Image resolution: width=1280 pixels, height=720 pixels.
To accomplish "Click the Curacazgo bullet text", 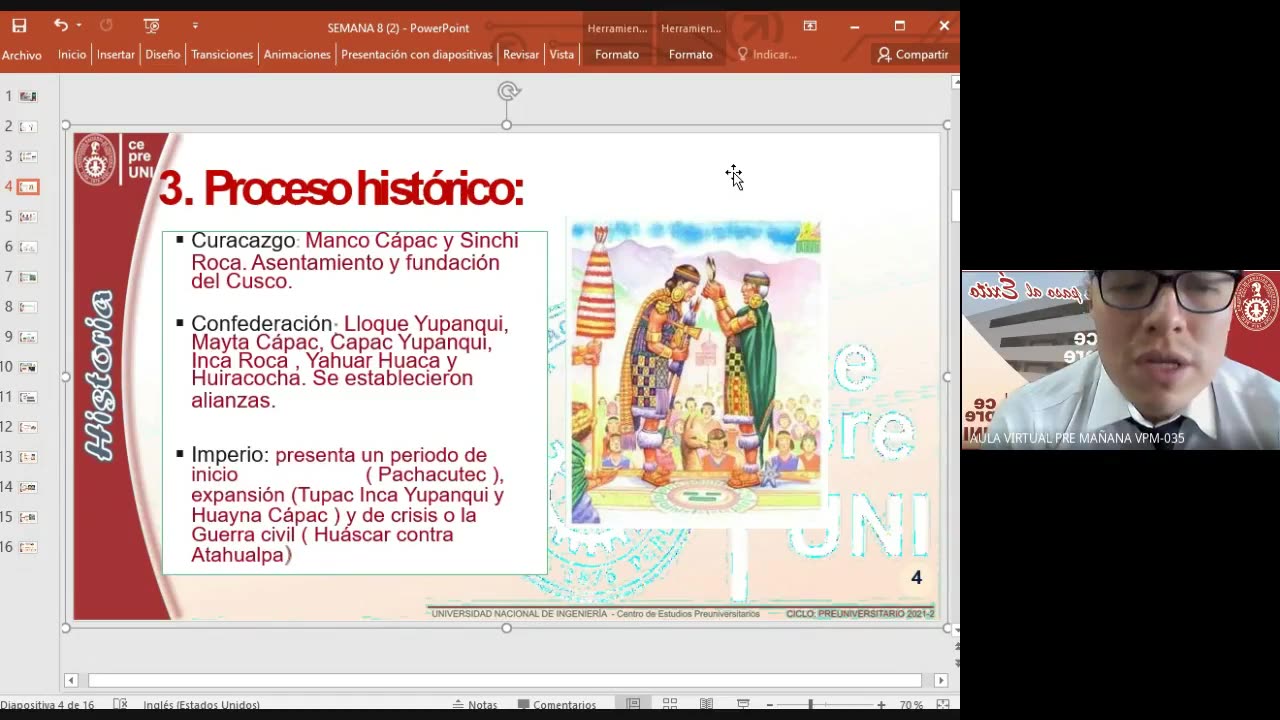I will [x=354, y=261].
